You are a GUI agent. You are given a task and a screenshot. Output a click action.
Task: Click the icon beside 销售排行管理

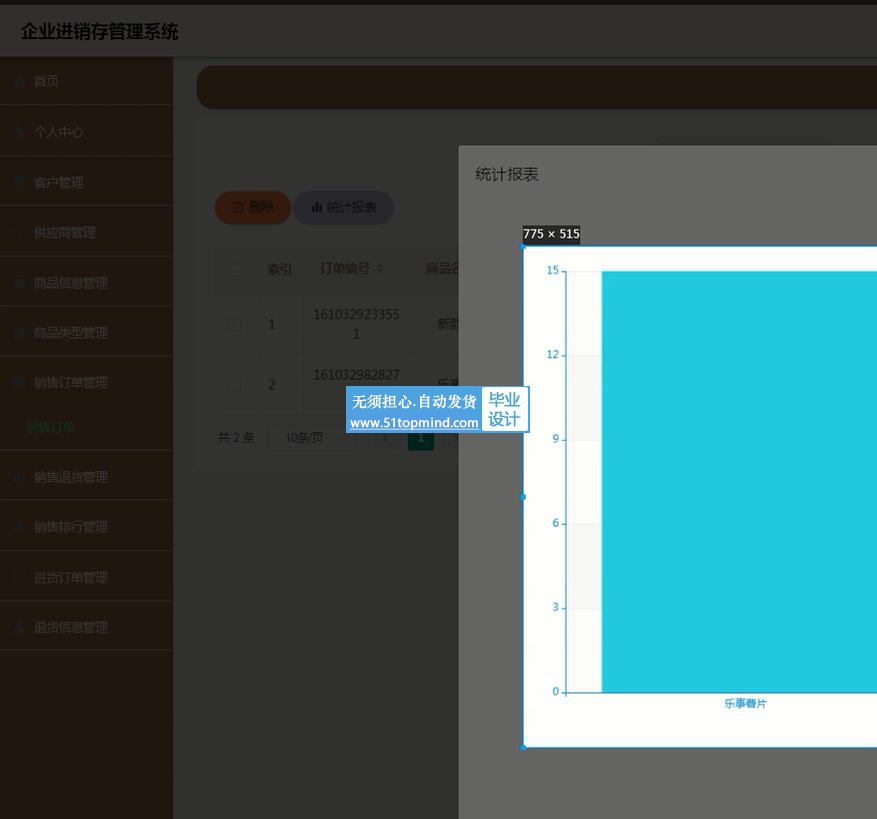(x=19, y=527)
